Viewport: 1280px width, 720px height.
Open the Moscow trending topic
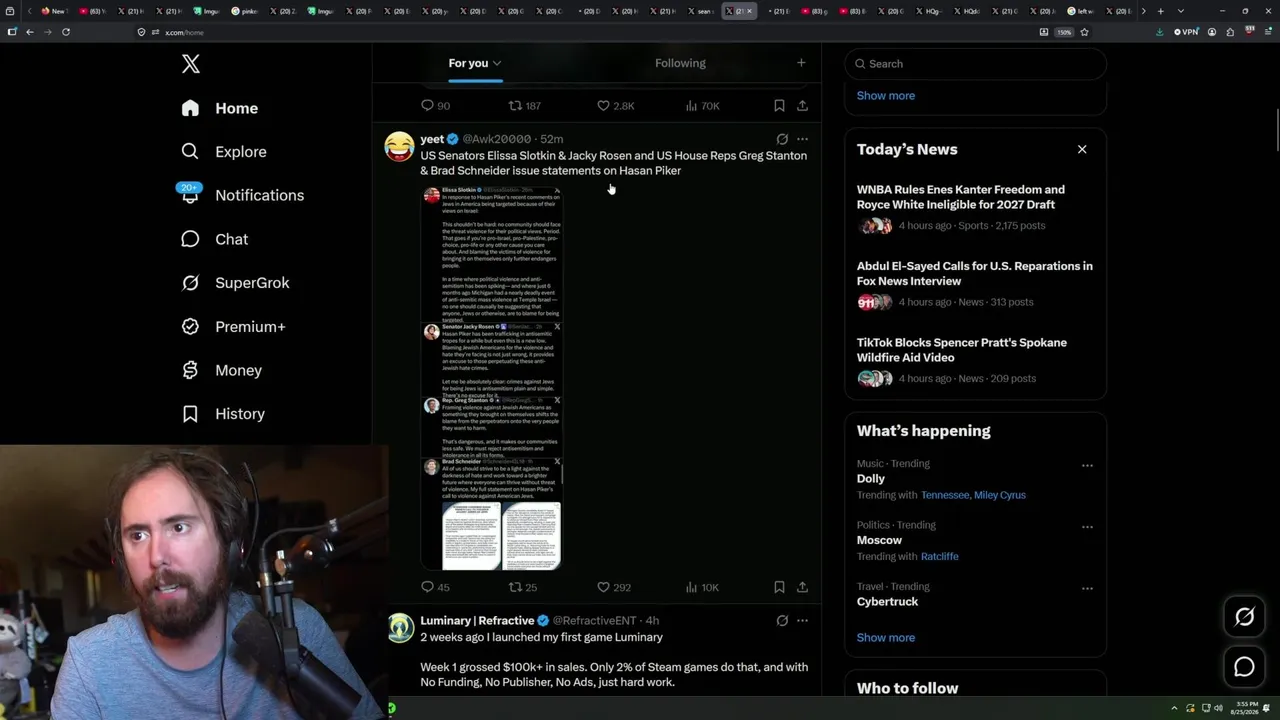[x=879, y=540]
